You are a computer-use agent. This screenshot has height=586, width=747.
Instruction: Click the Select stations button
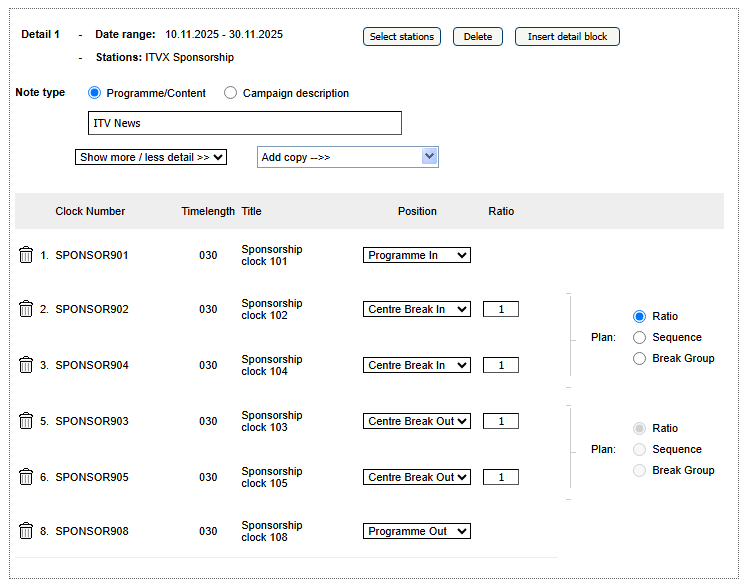pyautogui.click(x=402, y=37)
